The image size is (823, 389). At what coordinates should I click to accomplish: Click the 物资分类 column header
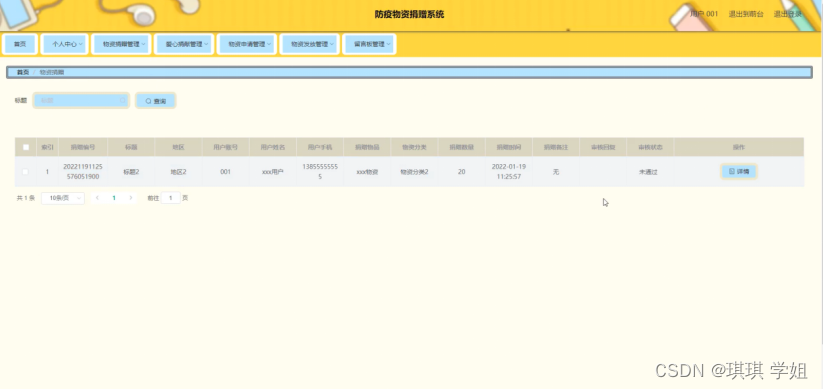tap(415, 148)
